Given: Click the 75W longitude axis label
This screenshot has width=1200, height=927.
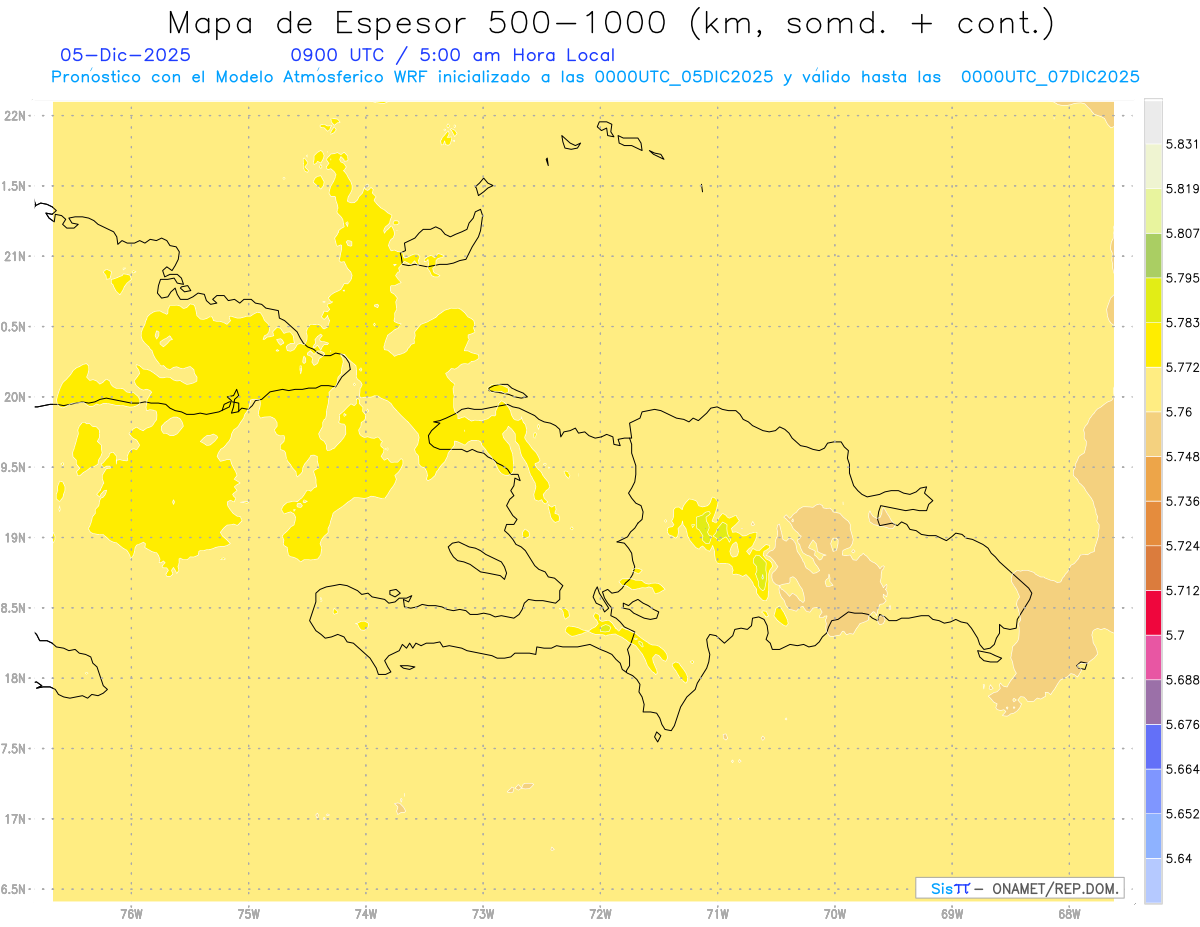Looking at the screenshot, I should coord(249,914).
